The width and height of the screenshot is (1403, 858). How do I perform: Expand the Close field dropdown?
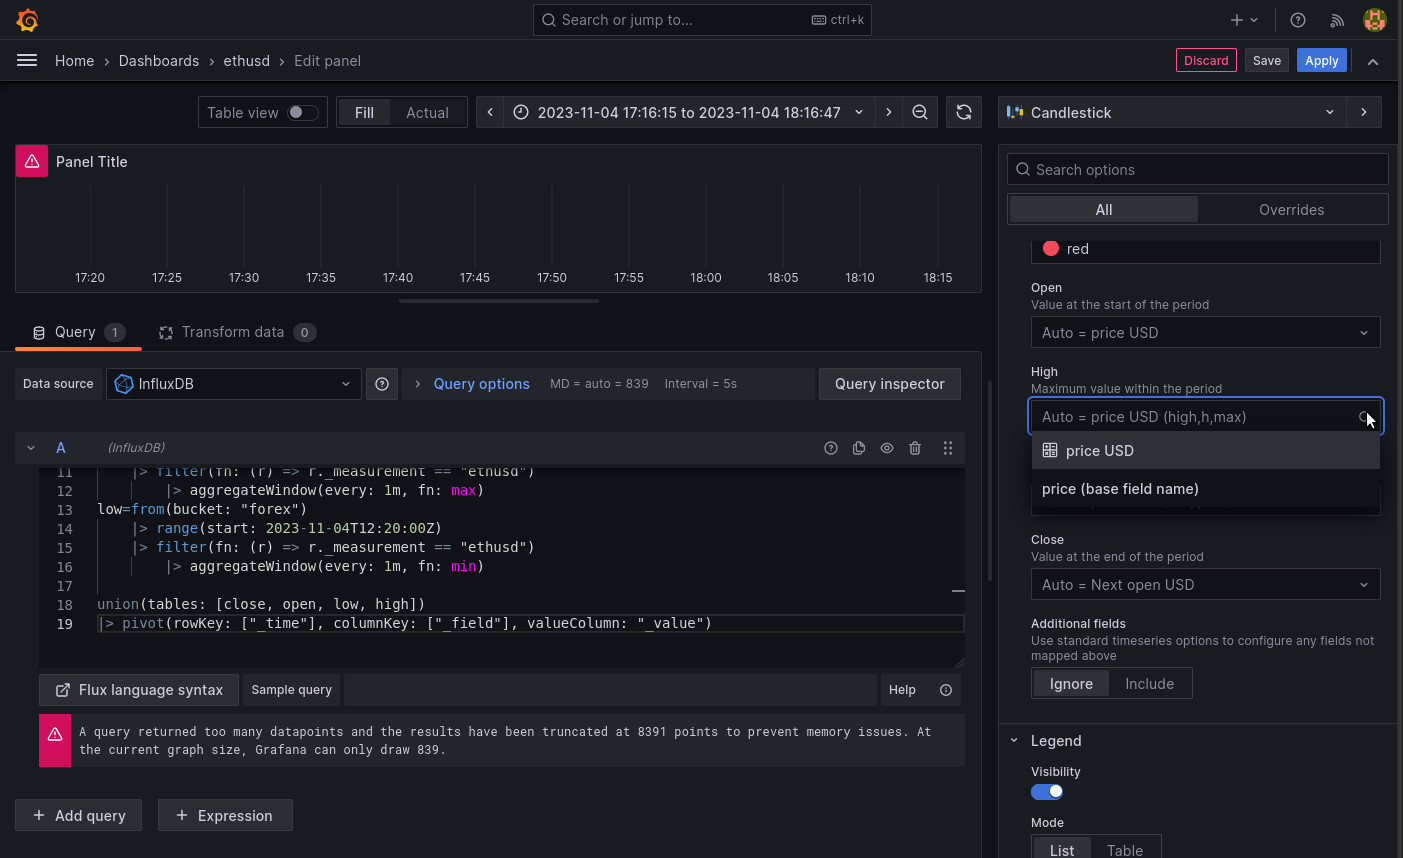(x=1205, y=585)
